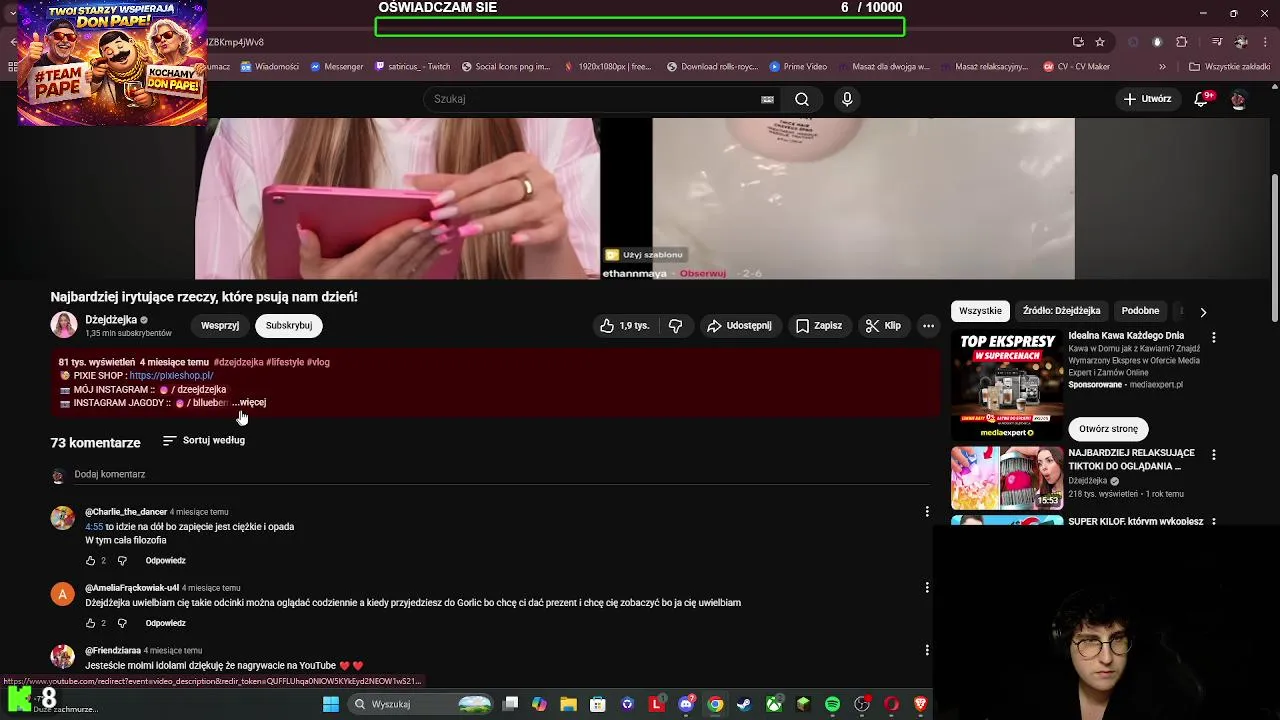
Task: Select the Źródło: Dżejdżejka chip
Action: (x=1061, y=311)
